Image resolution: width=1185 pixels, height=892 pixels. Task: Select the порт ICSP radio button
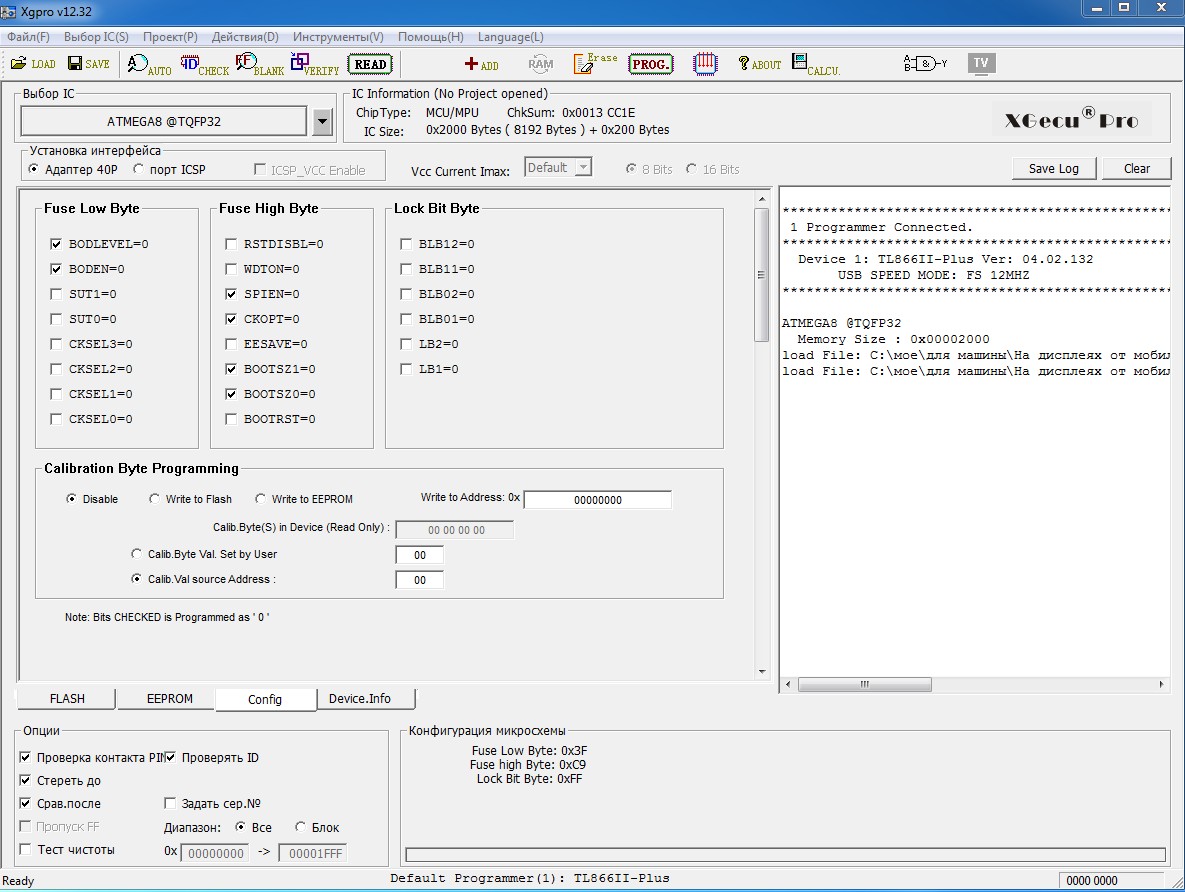pos(138,170)
